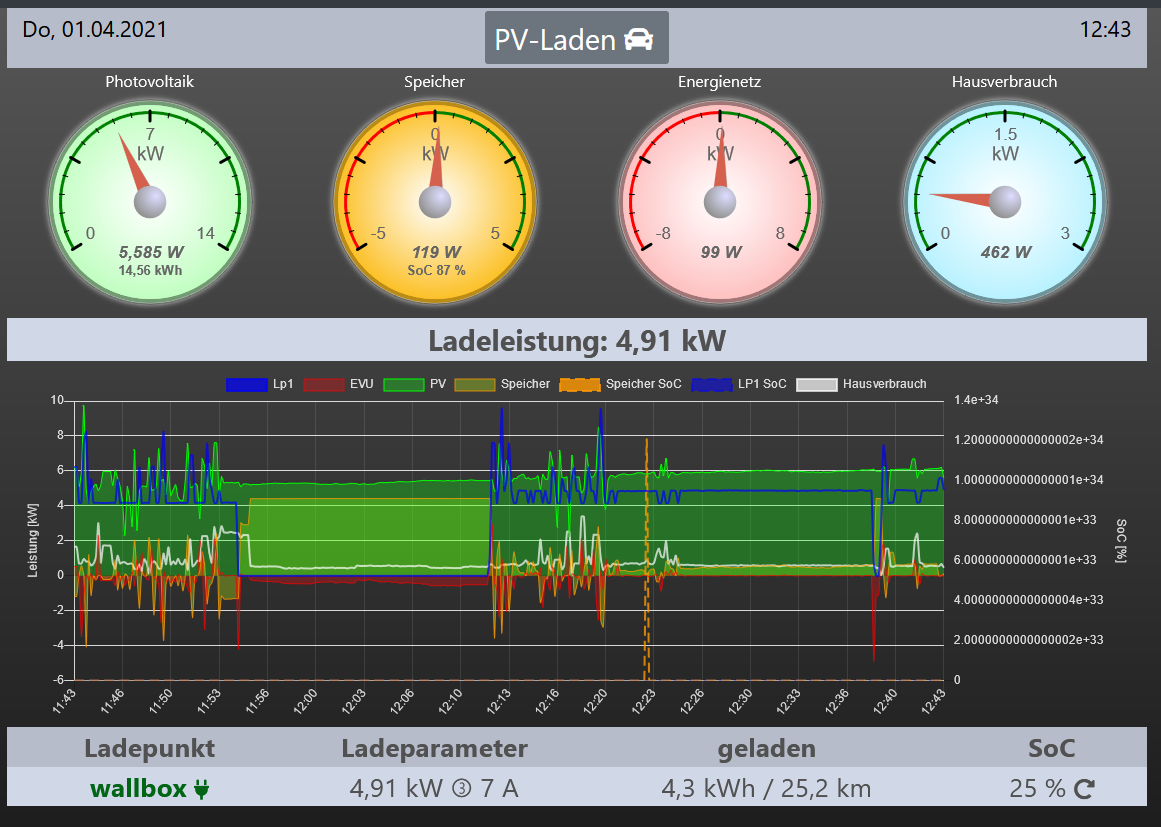This screenshot has width=1161, height=827.
Task: Click the car icon in PV-Laden button
Action: tap(638, 39)
